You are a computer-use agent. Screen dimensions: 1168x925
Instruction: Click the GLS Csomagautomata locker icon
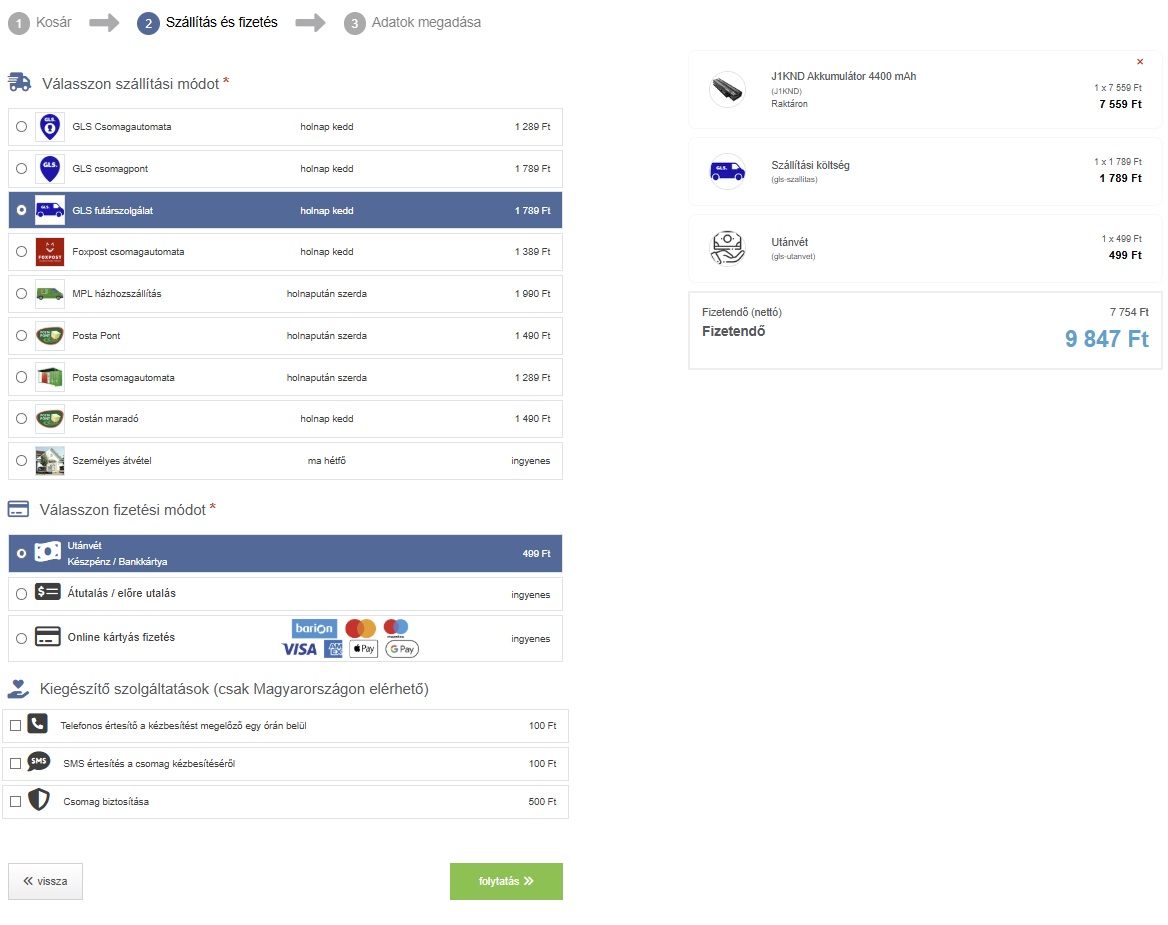pyautogui.click(x=50, y=127)
